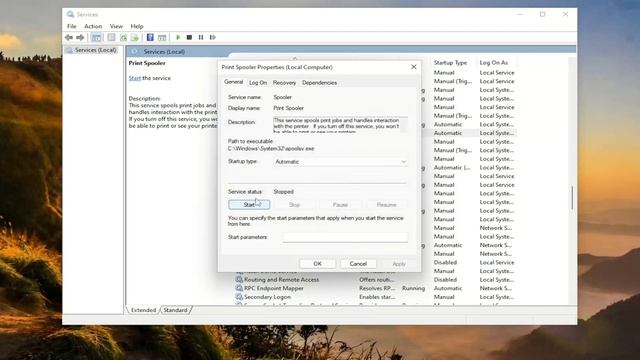Open the Startup type dropdown
The image size is (640, 360).
[341, 162]
